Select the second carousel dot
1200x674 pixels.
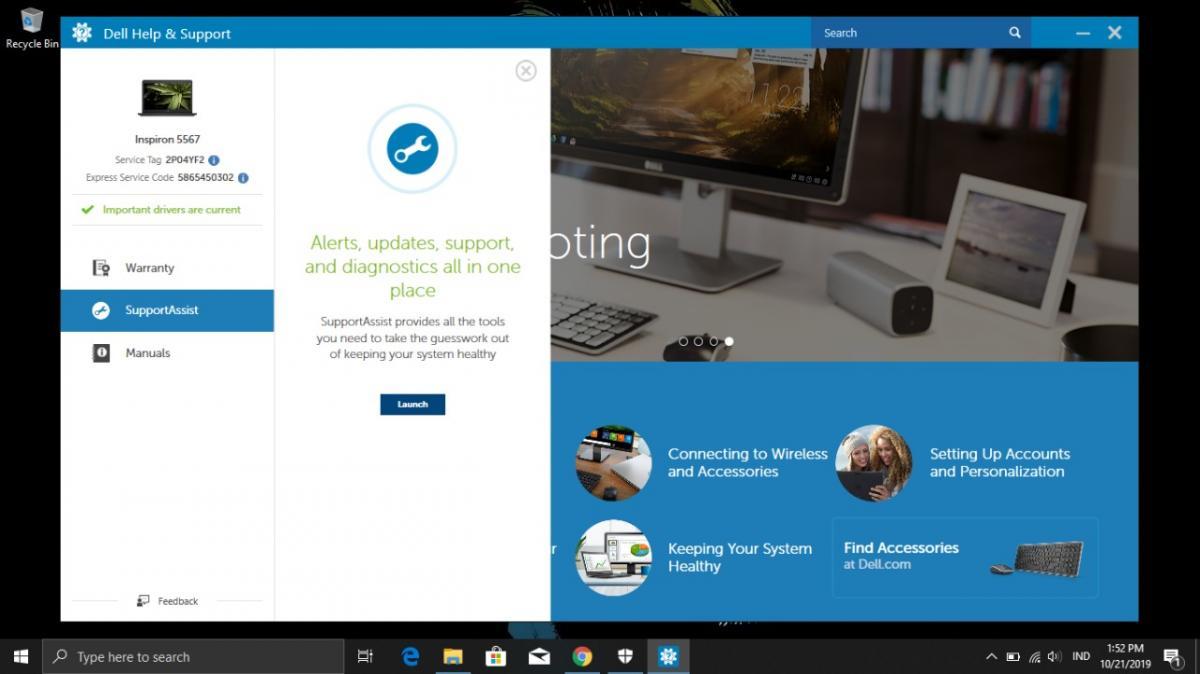[x=699, y=341]
